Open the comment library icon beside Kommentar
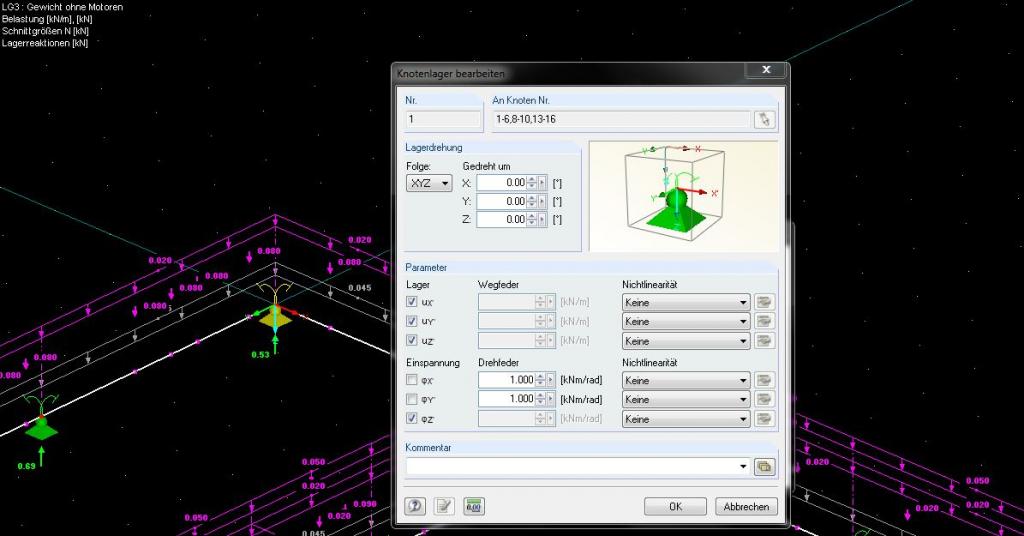The height and width of the screenshot is (536, 1024). 764,467
